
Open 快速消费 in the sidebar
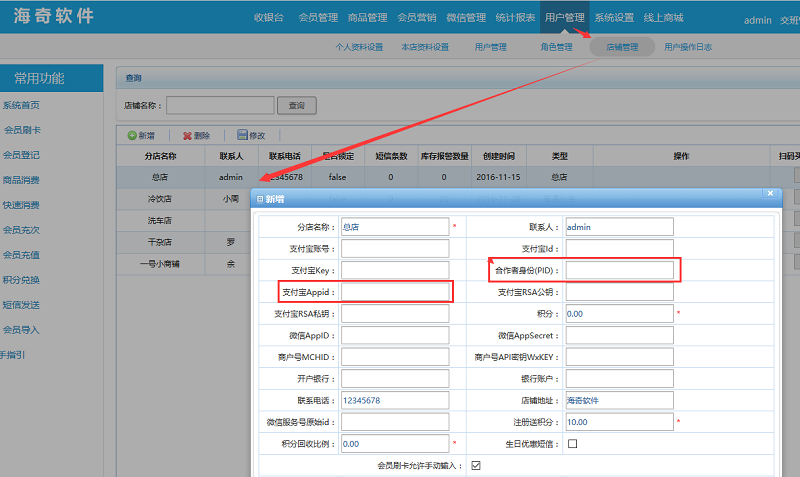point(21,205)
